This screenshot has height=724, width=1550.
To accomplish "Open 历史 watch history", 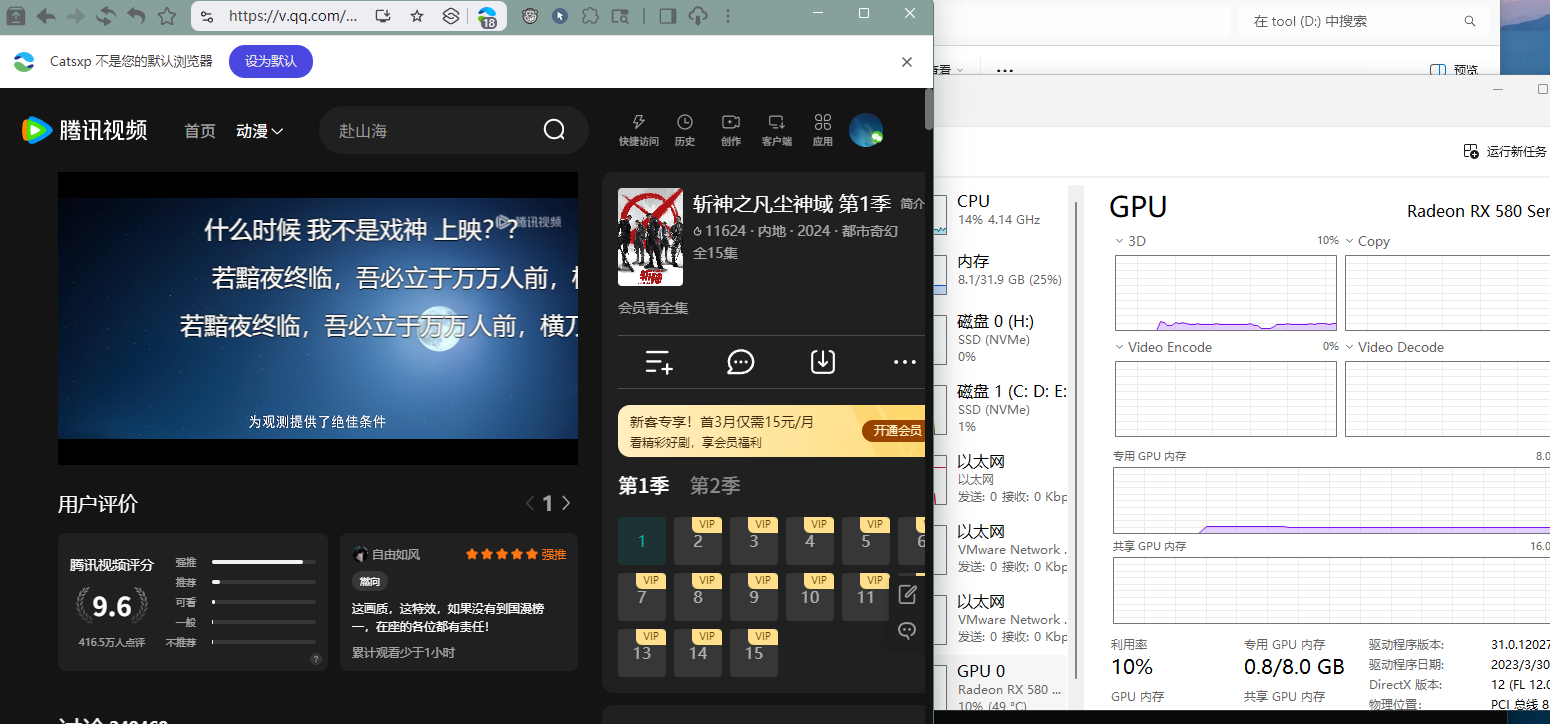I will click(x=685, y=130).
